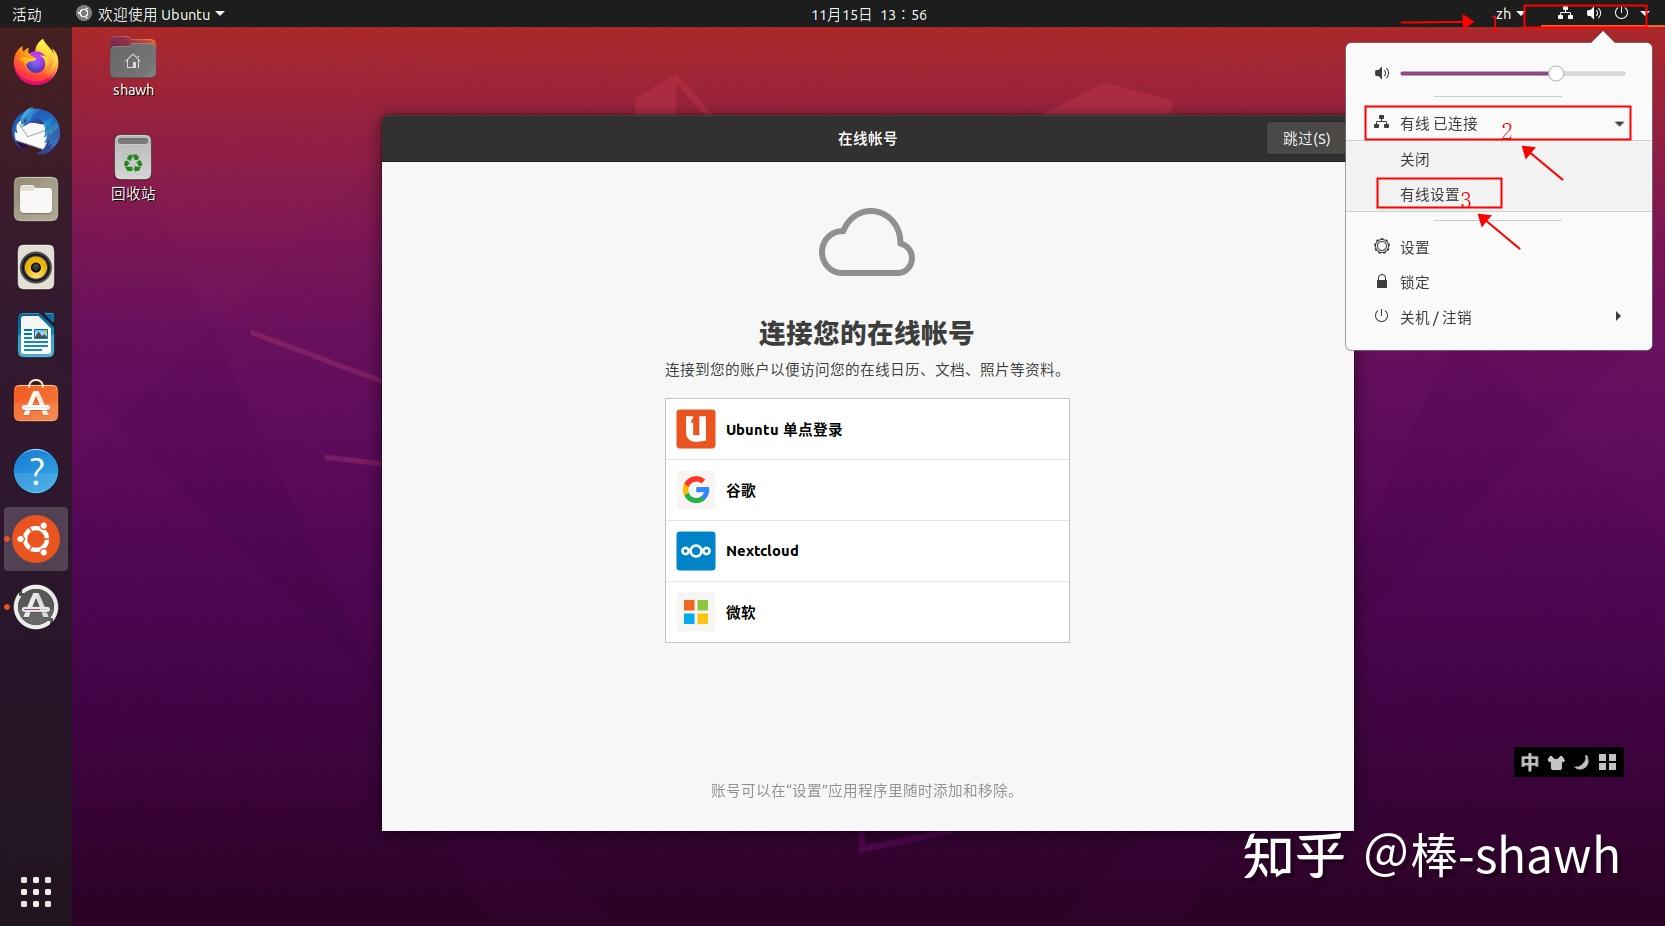Open the Ubuntu Software store
Image resolution: width=1665 pixels, height=926 pixels.
[x=35, y=403]
